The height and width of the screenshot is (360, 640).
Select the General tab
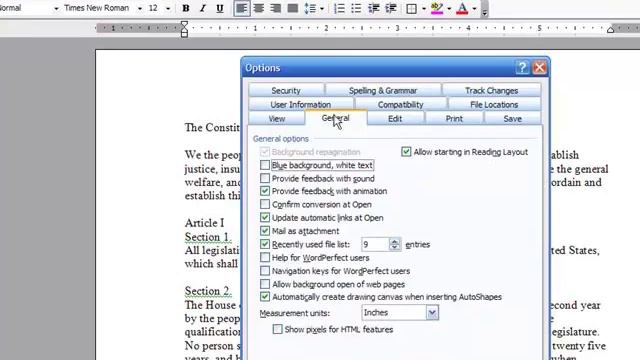click(x=336, y=118)
